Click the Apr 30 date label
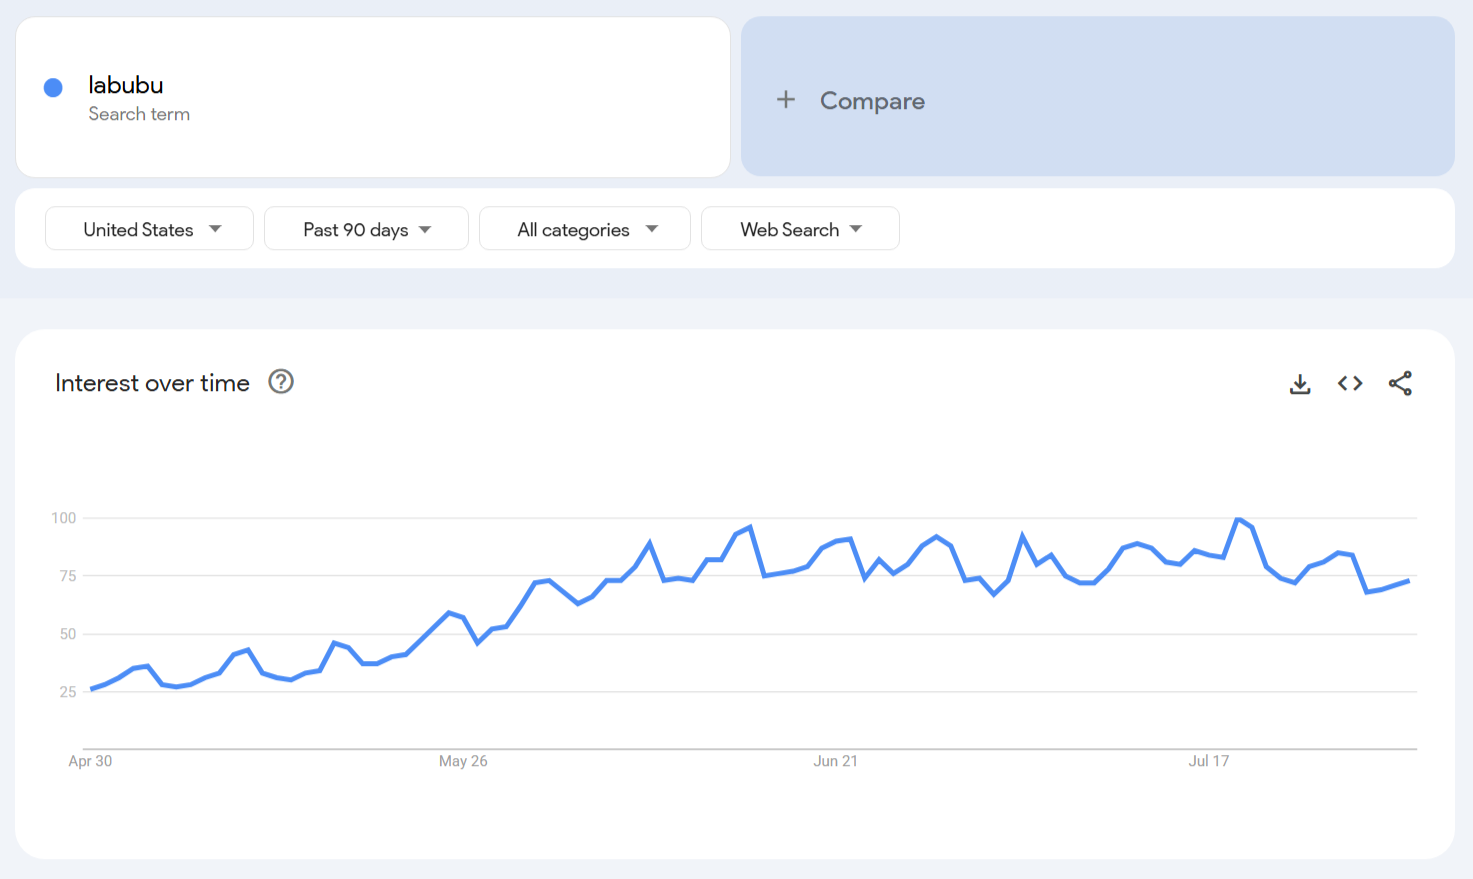This screenshot has width=1473, height=879. tap(89, 760)
